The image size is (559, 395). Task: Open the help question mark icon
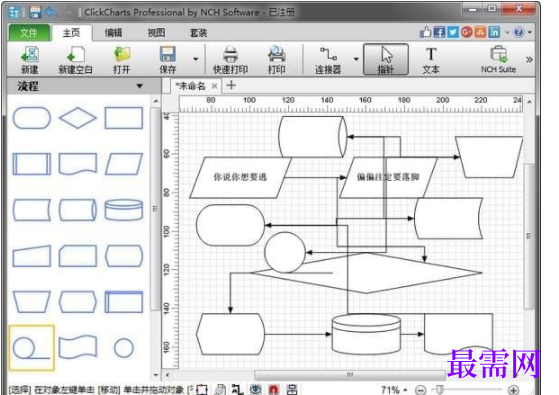pyautogui.click(x=519, y=32)
